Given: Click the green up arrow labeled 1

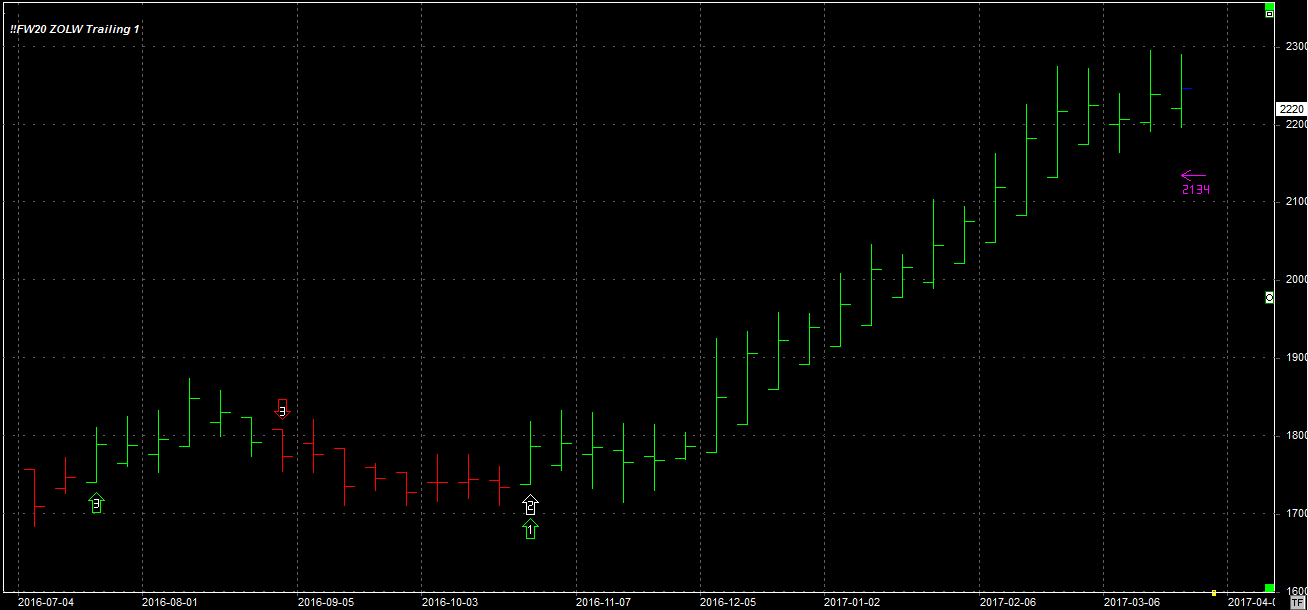Looking at the screenshot, I should [x=530, y=529].
